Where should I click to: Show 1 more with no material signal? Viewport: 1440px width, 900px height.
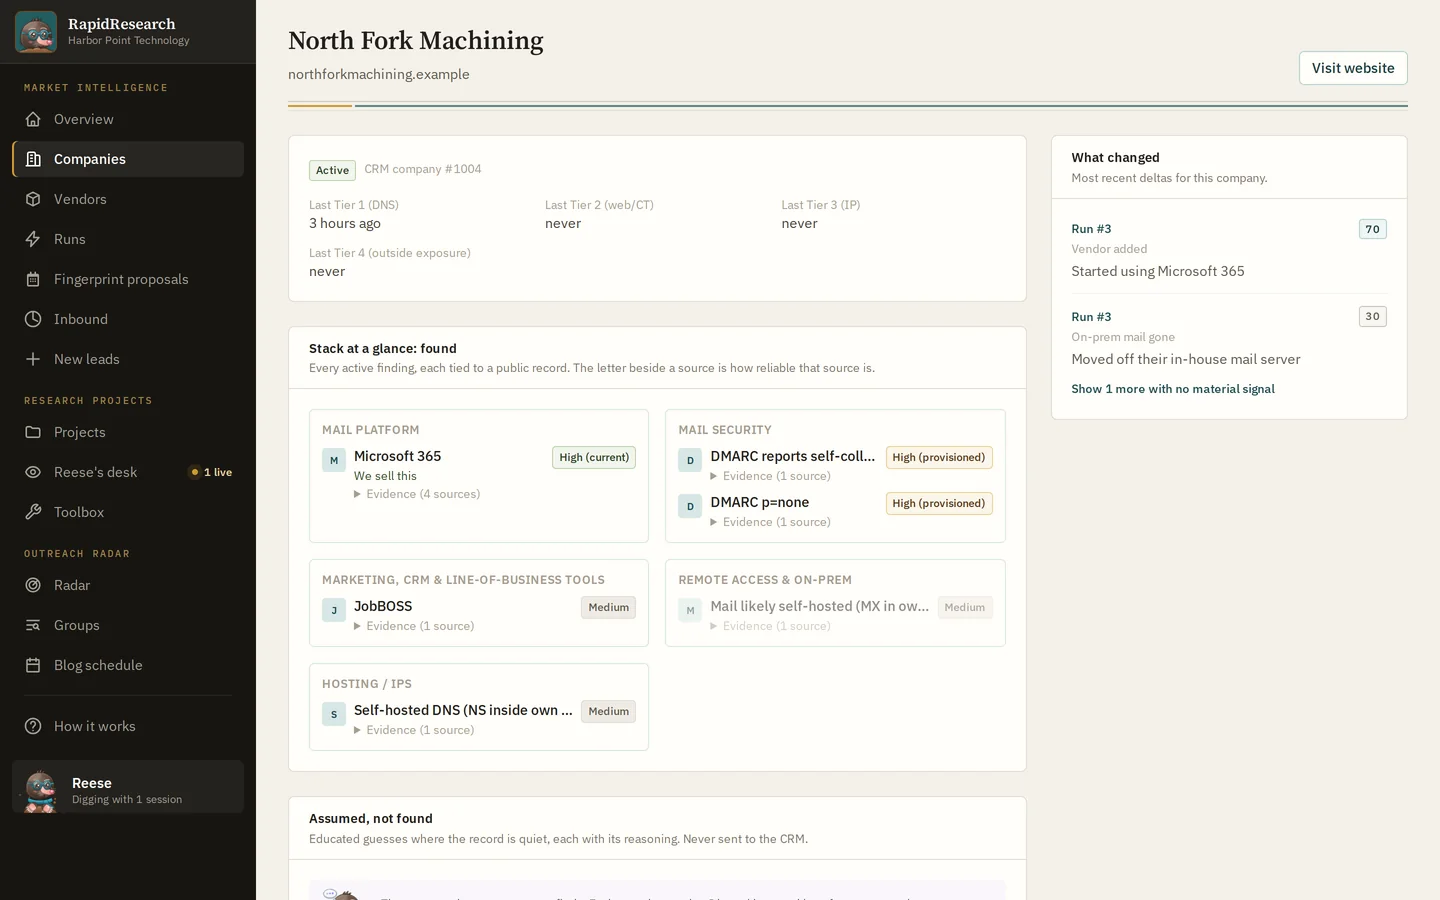(x=1173, y=389)
